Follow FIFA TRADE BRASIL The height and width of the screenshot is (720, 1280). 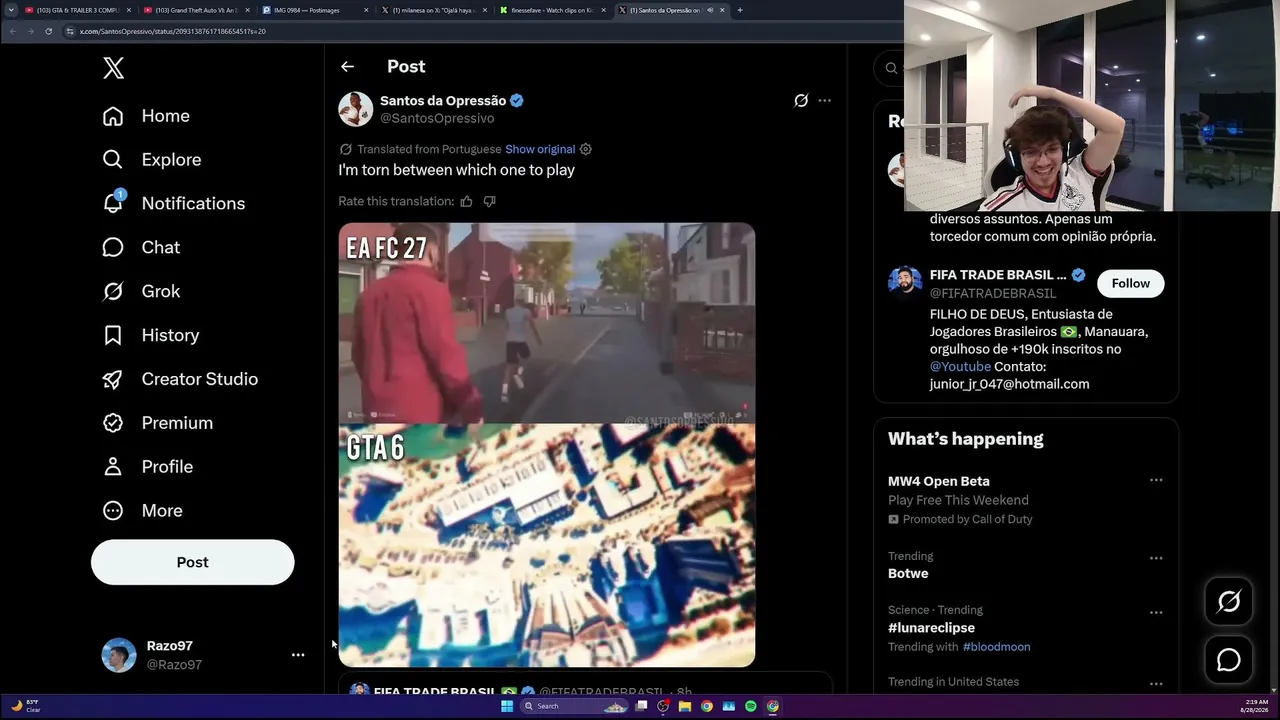point(1131,283)
